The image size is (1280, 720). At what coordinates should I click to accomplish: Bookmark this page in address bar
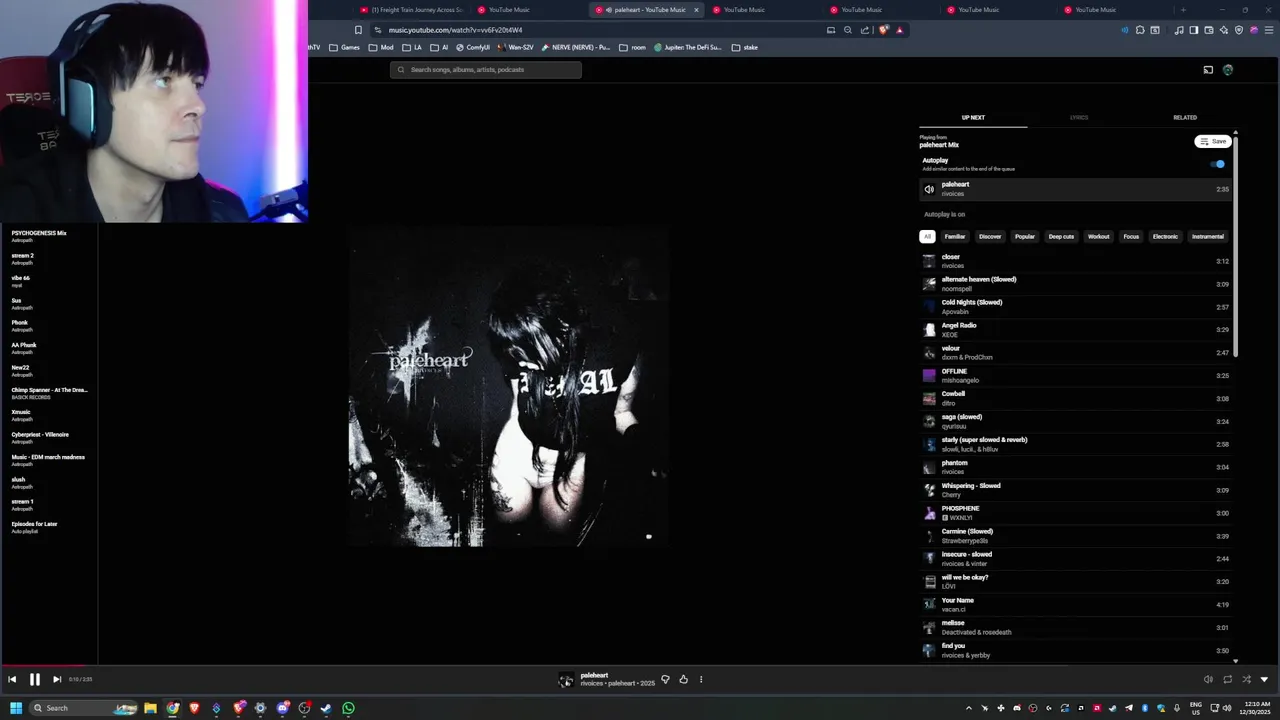358,30
